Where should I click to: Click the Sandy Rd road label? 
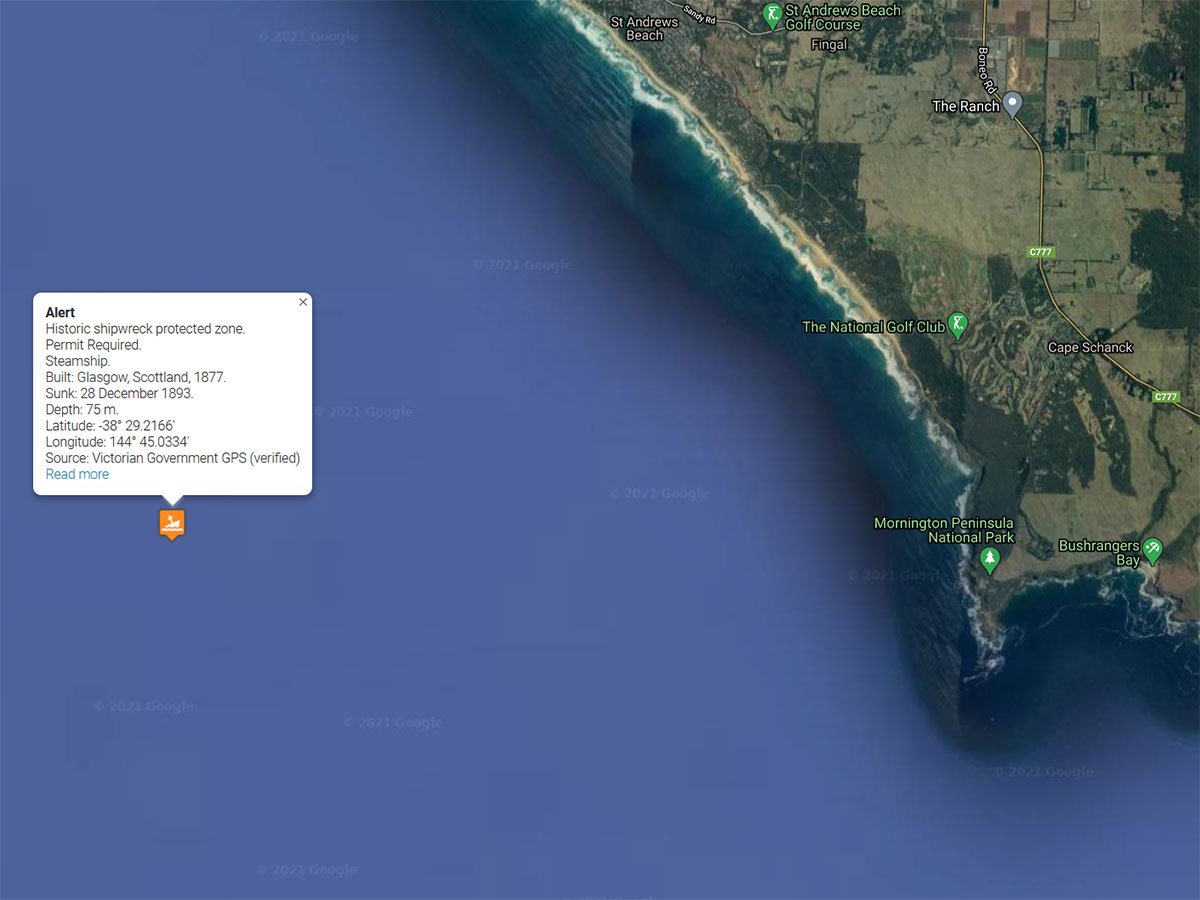[x=701, y=13]
